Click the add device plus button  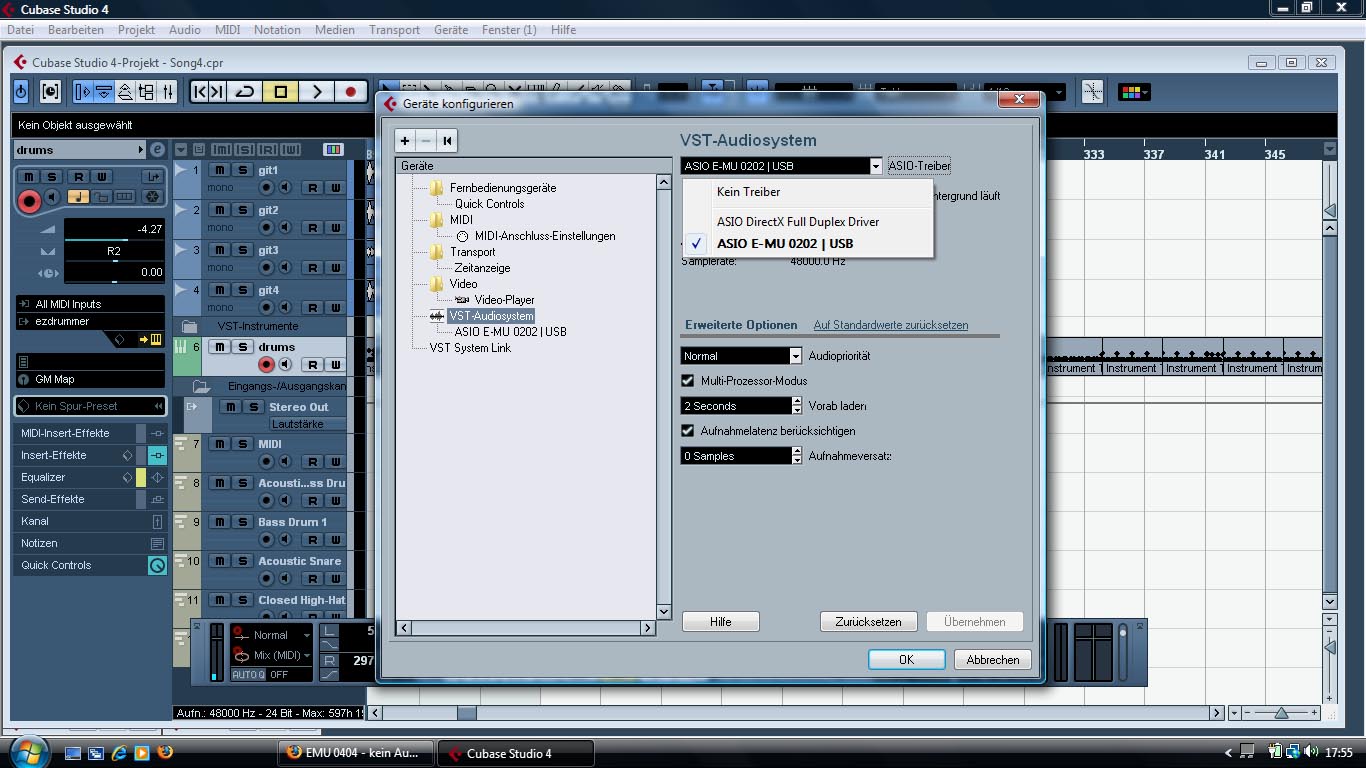(x=405, y=141)
